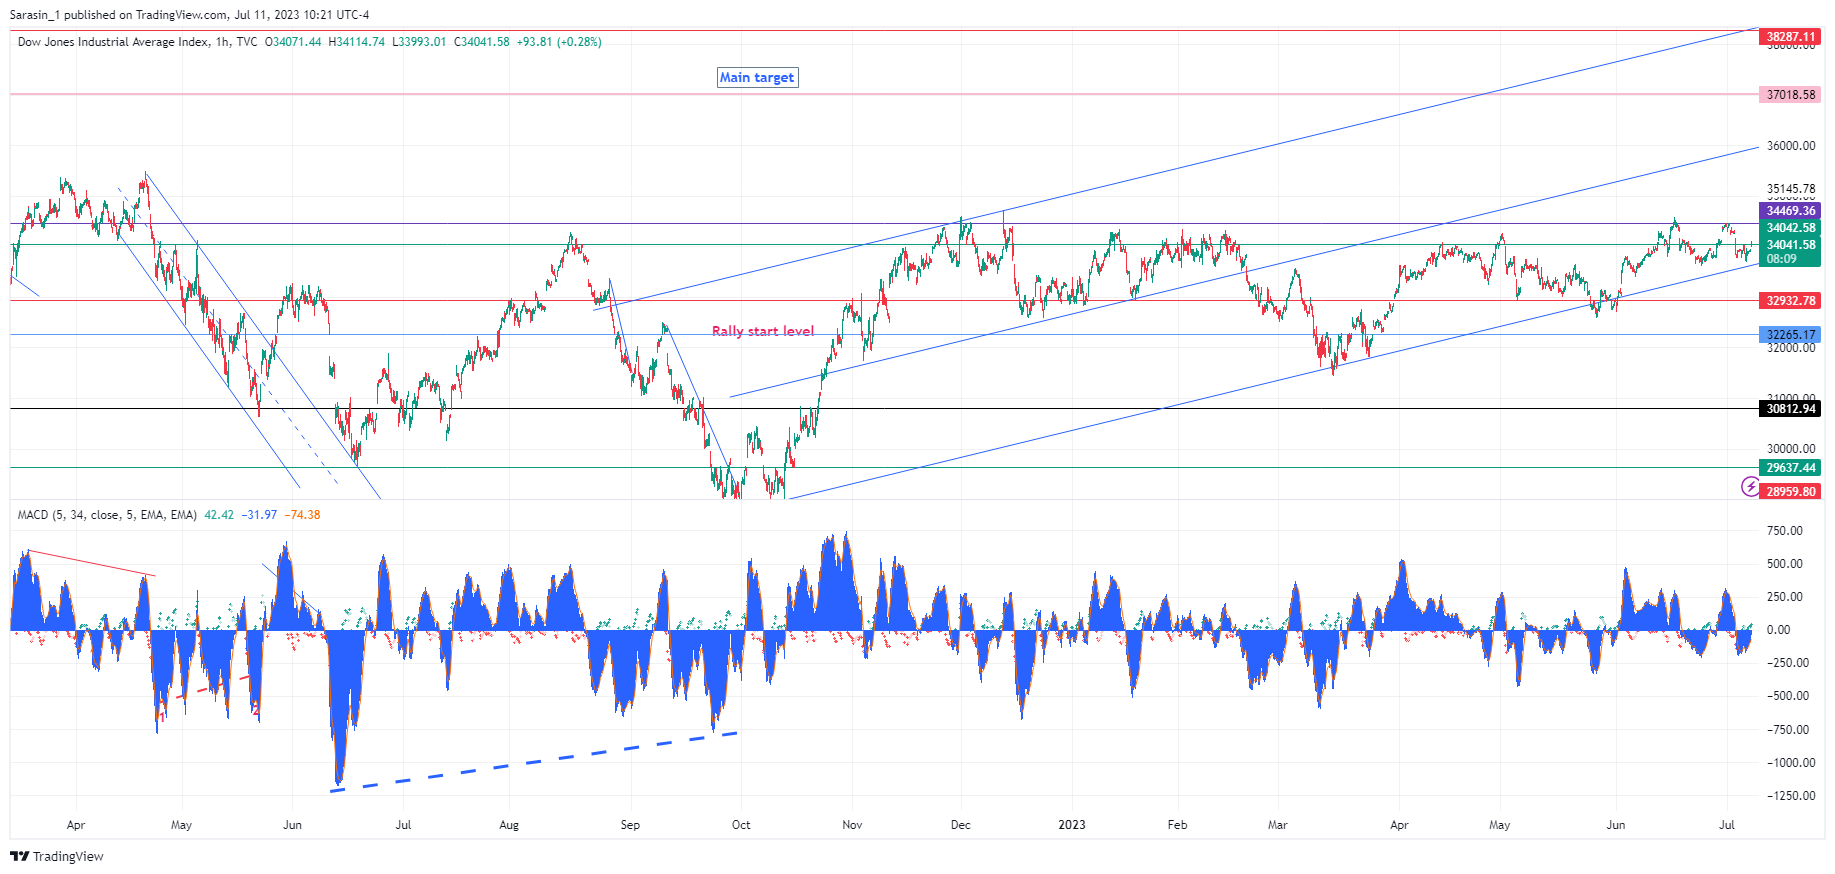This screenshot has width=1835, height=874.
Task: Select the "Main target" annotation box
Action: (757, 78)
